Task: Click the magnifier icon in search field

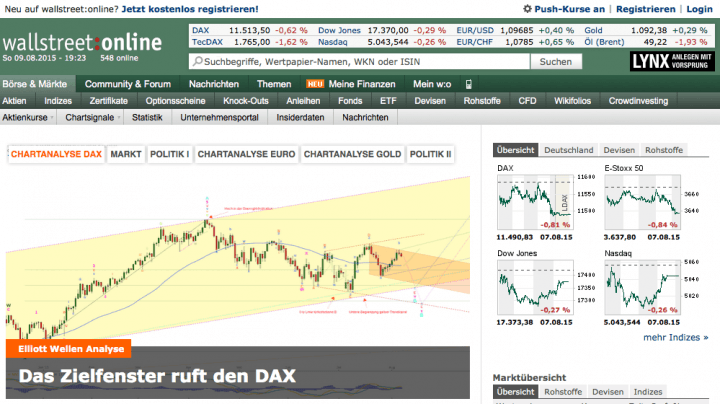Action: (x=197, y=62)
